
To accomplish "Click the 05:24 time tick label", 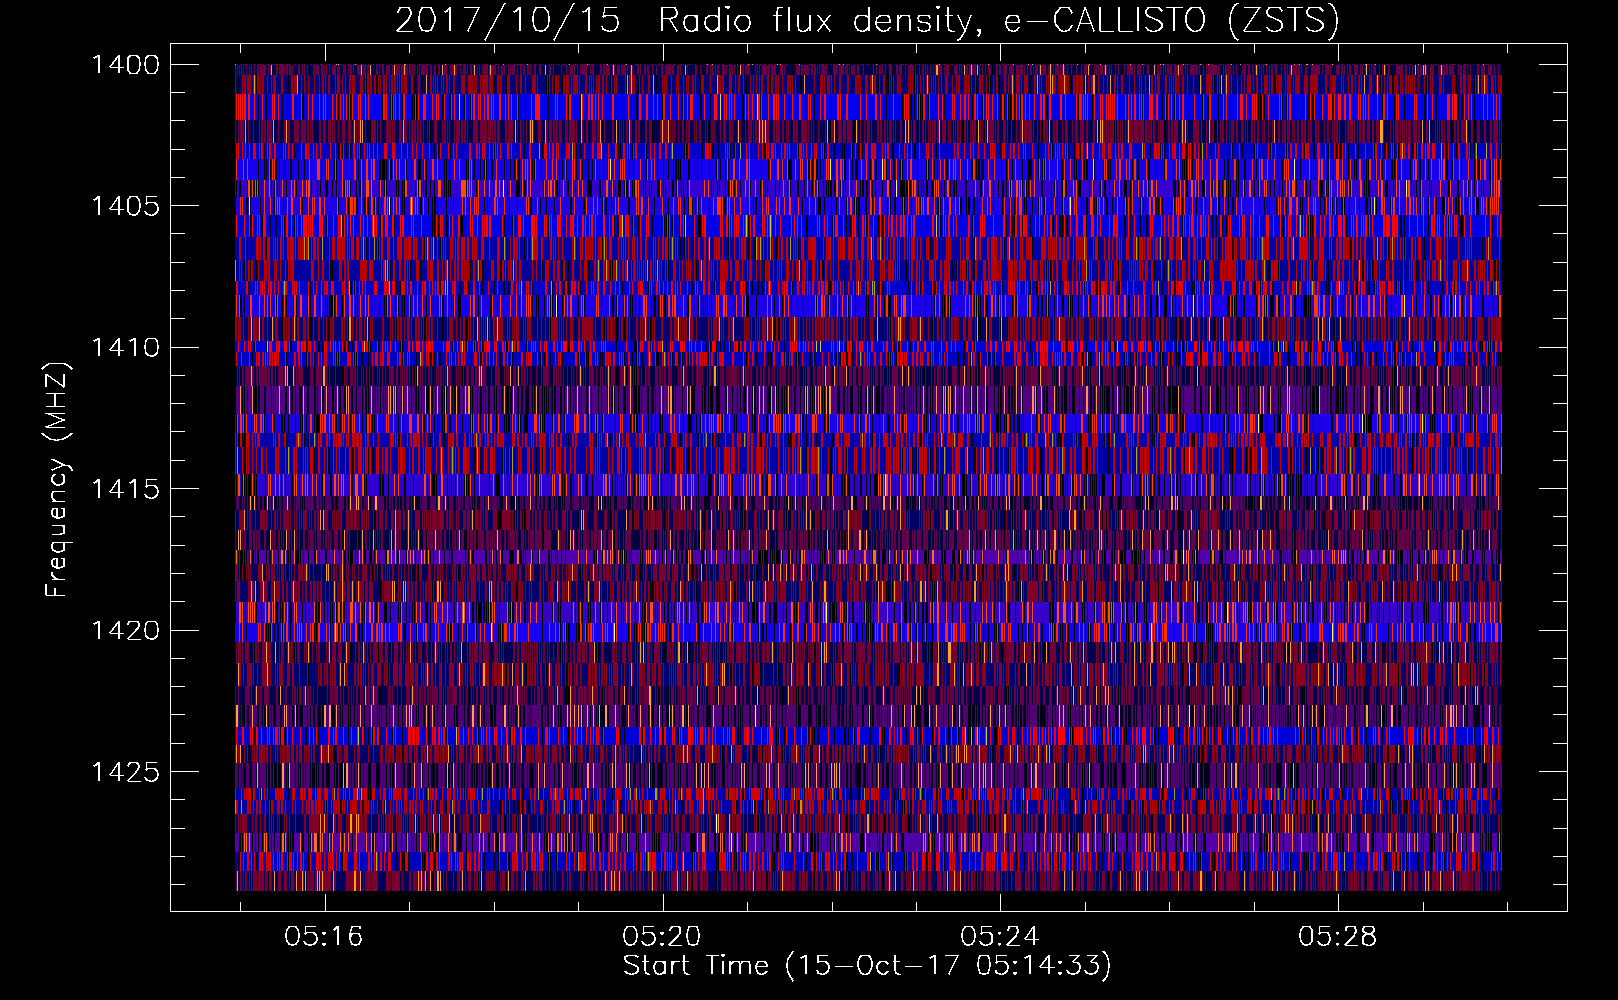I will pyautogui.click(x=1000, y=937).
